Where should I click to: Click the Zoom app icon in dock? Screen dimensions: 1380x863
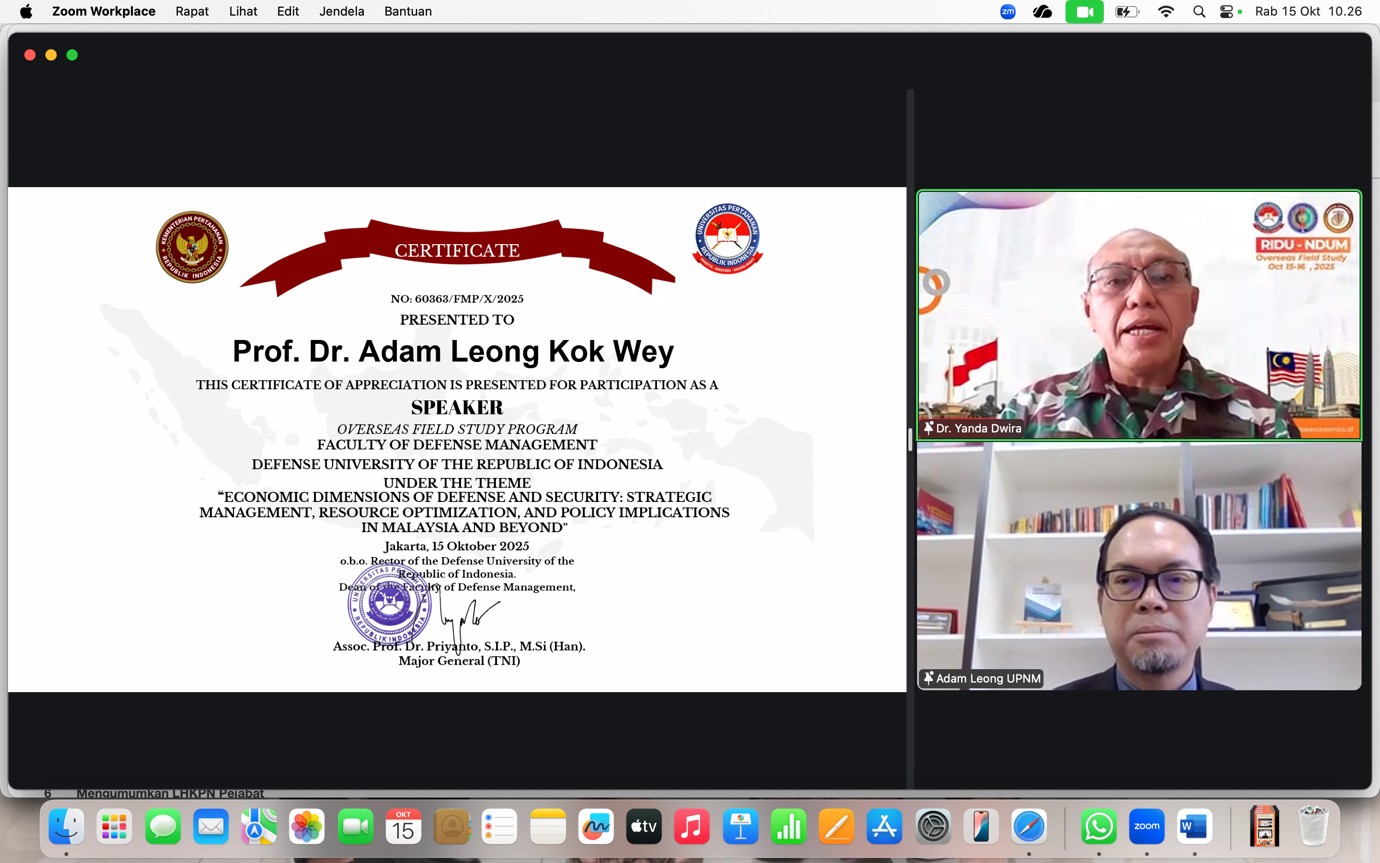[1146, 827]
